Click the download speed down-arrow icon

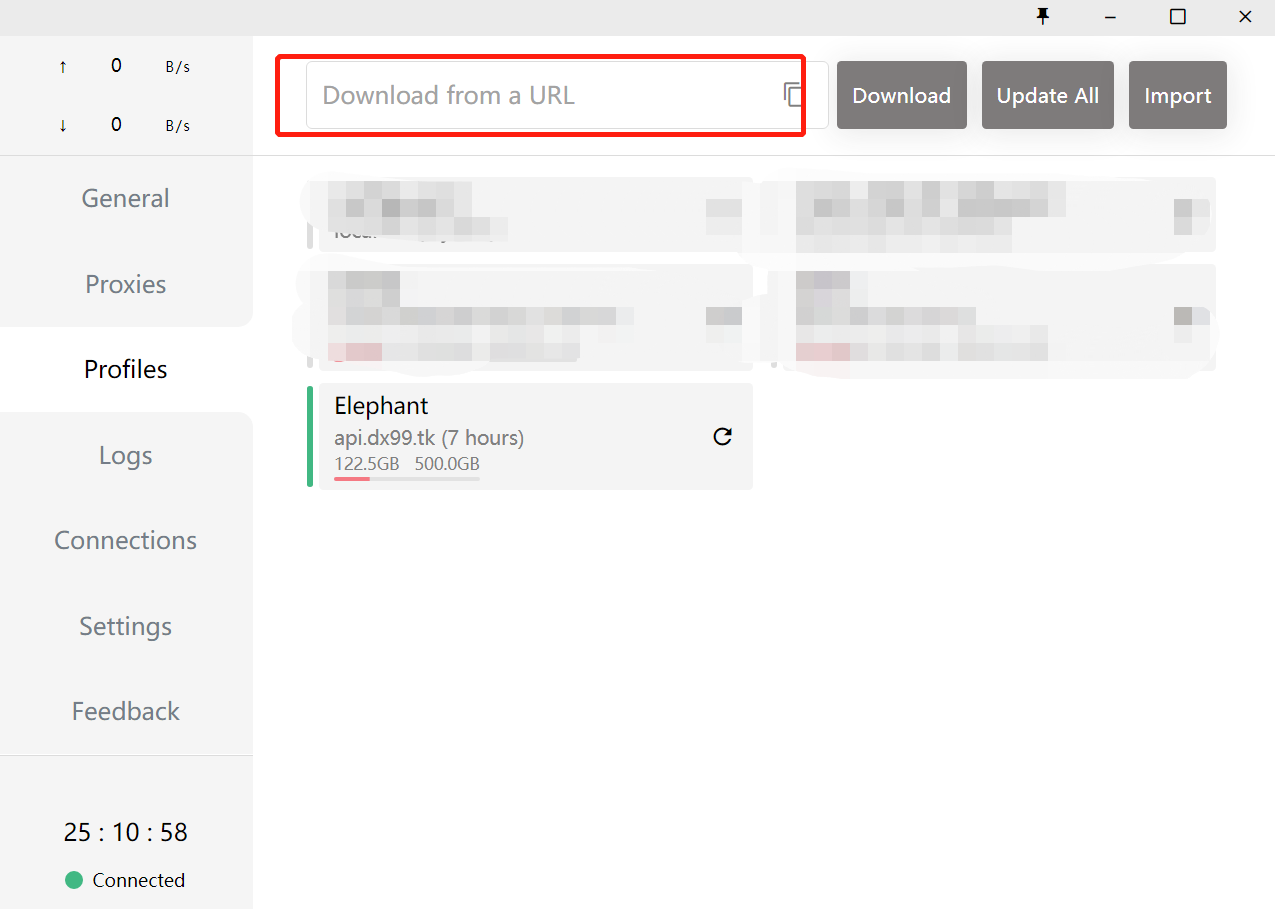pyautogui.click(x=63, y=125)
